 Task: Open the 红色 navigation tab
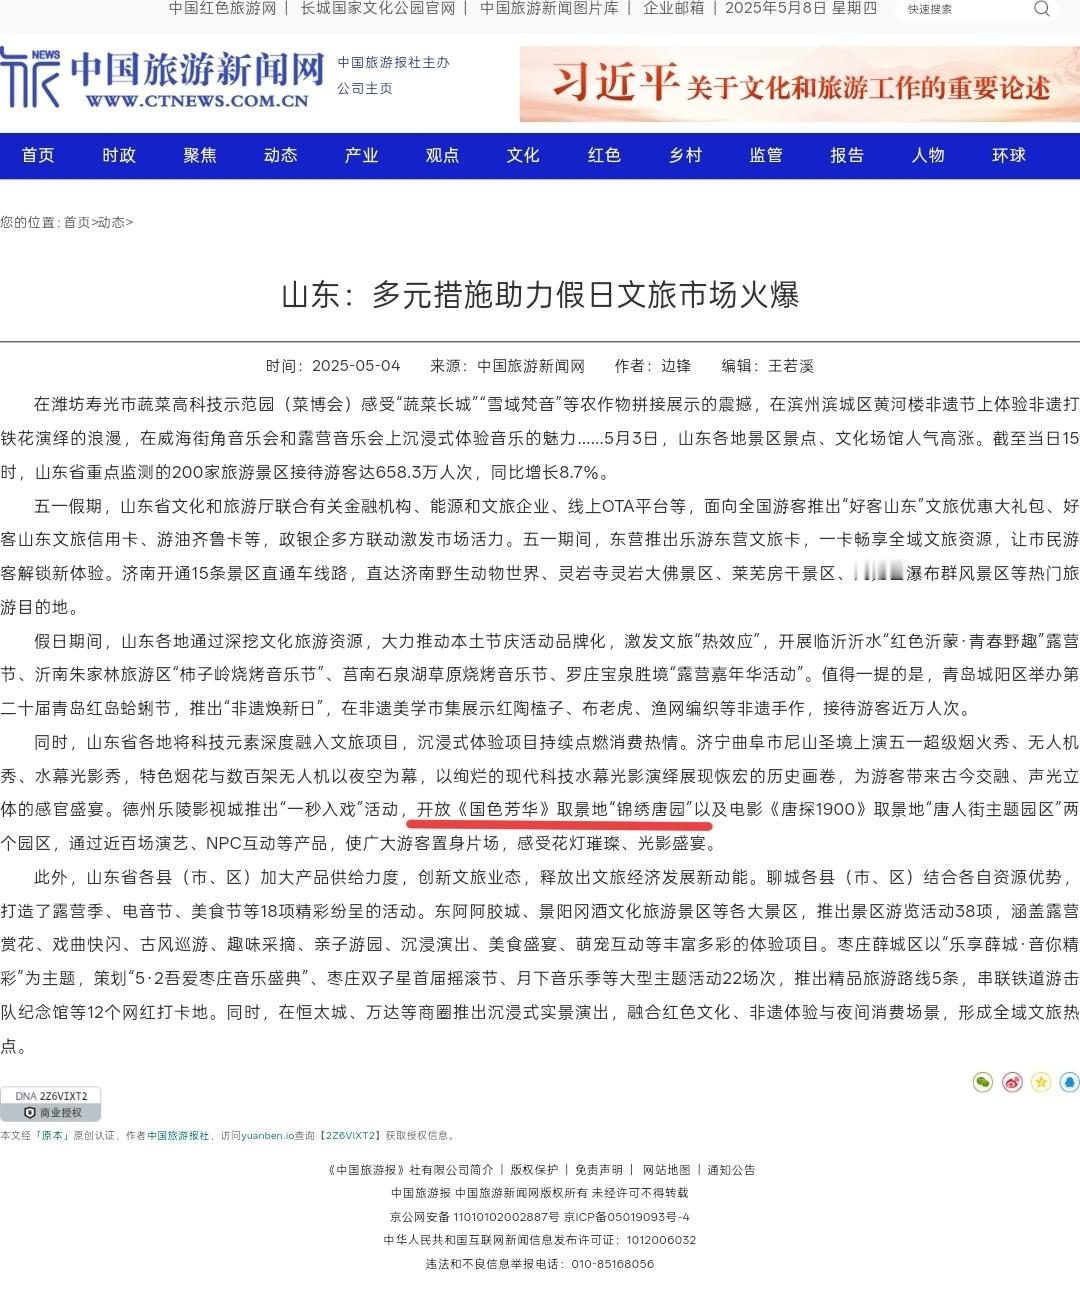tap(604, 155)
